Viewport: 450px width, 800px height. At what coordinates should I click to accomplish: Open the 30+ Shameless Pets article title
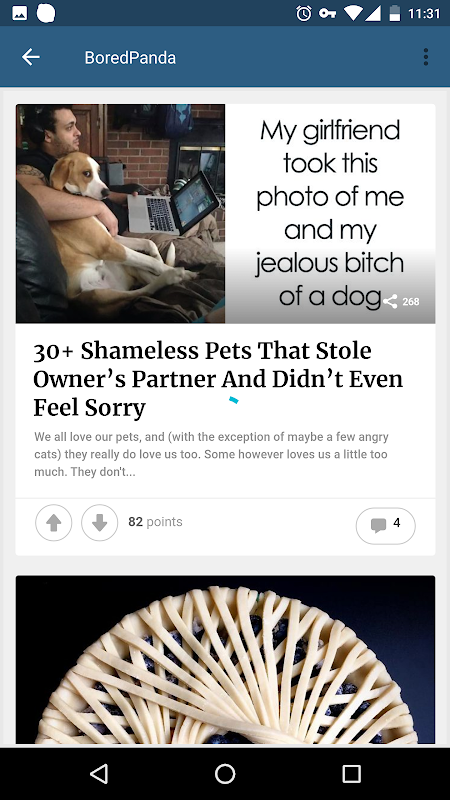(x=218, y=379)
